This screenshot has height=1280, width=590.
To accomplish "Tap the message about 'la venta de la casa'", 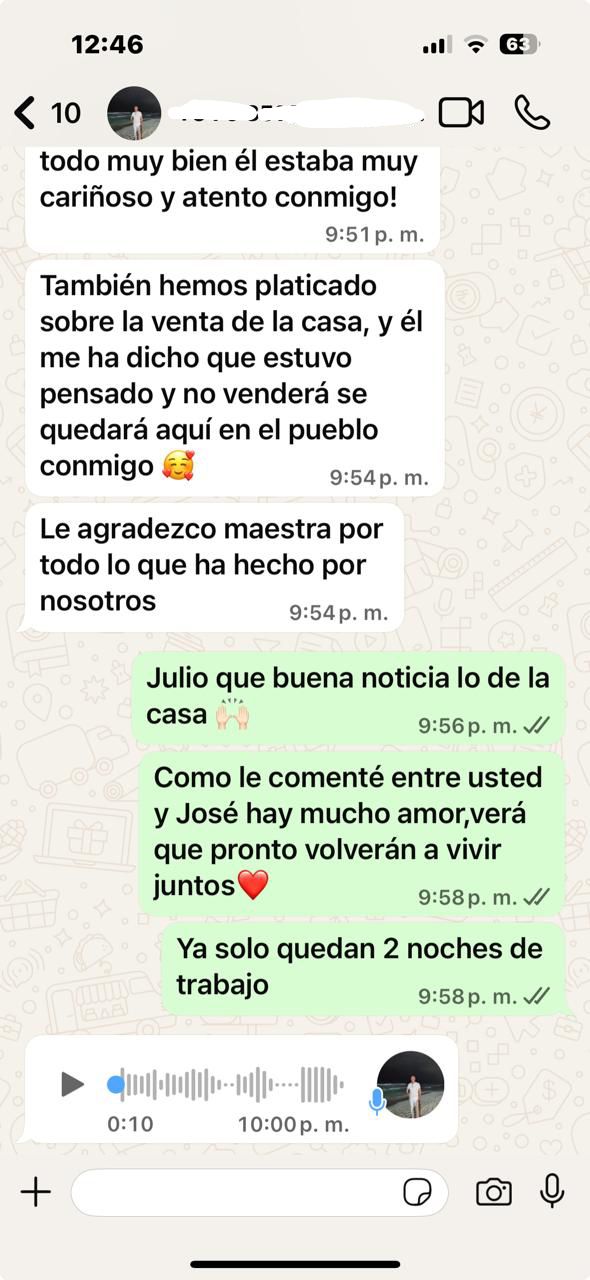I will (x=234, y=378).
